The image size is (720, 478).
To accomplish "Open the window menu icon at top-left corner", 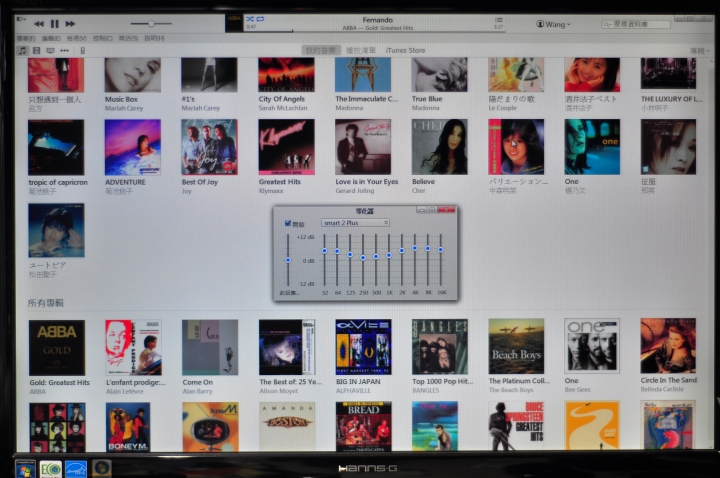I will (21, 19).
